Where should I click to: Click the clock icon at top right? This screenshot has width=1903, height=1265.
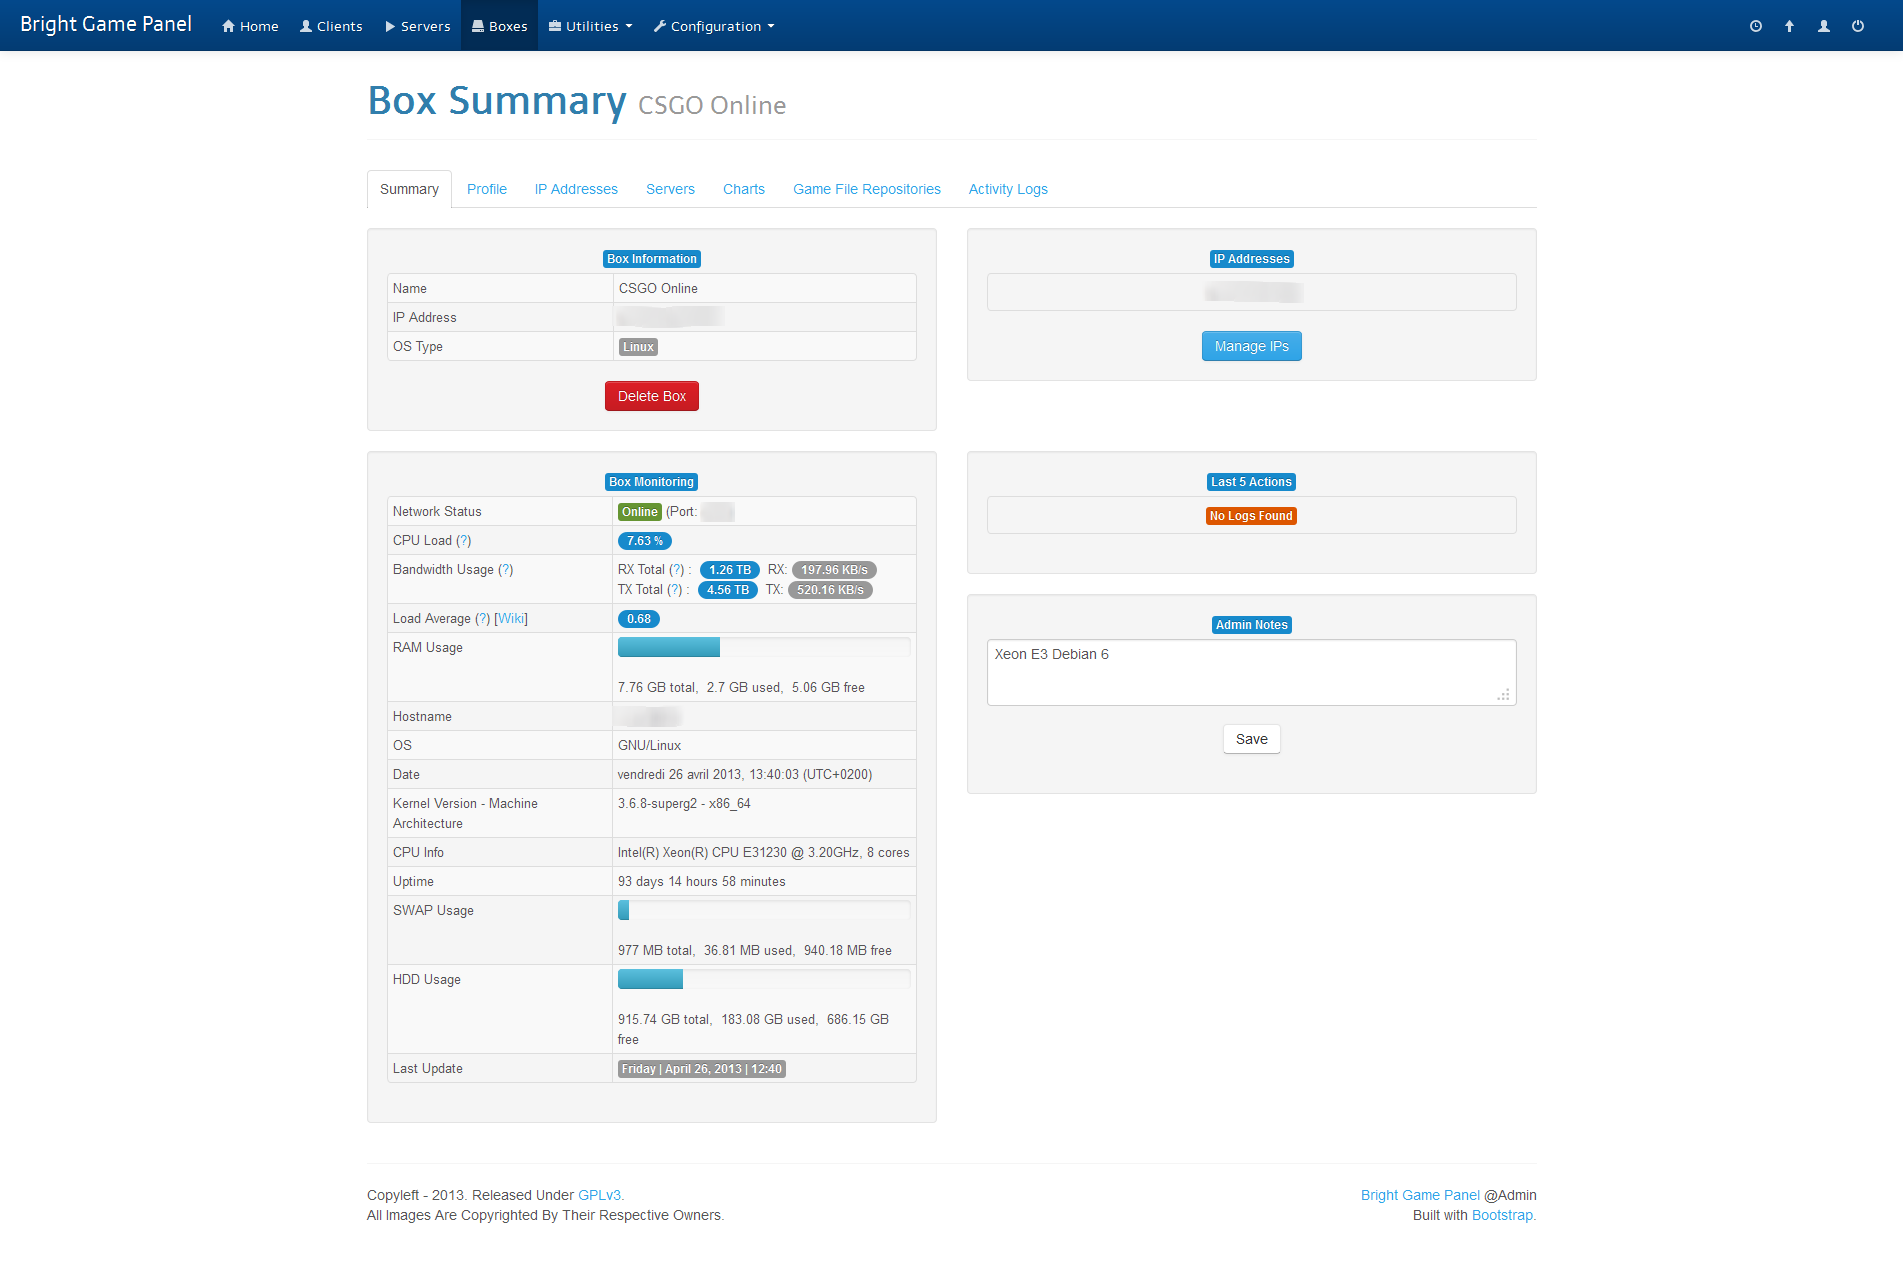[x=1755, y=25]
